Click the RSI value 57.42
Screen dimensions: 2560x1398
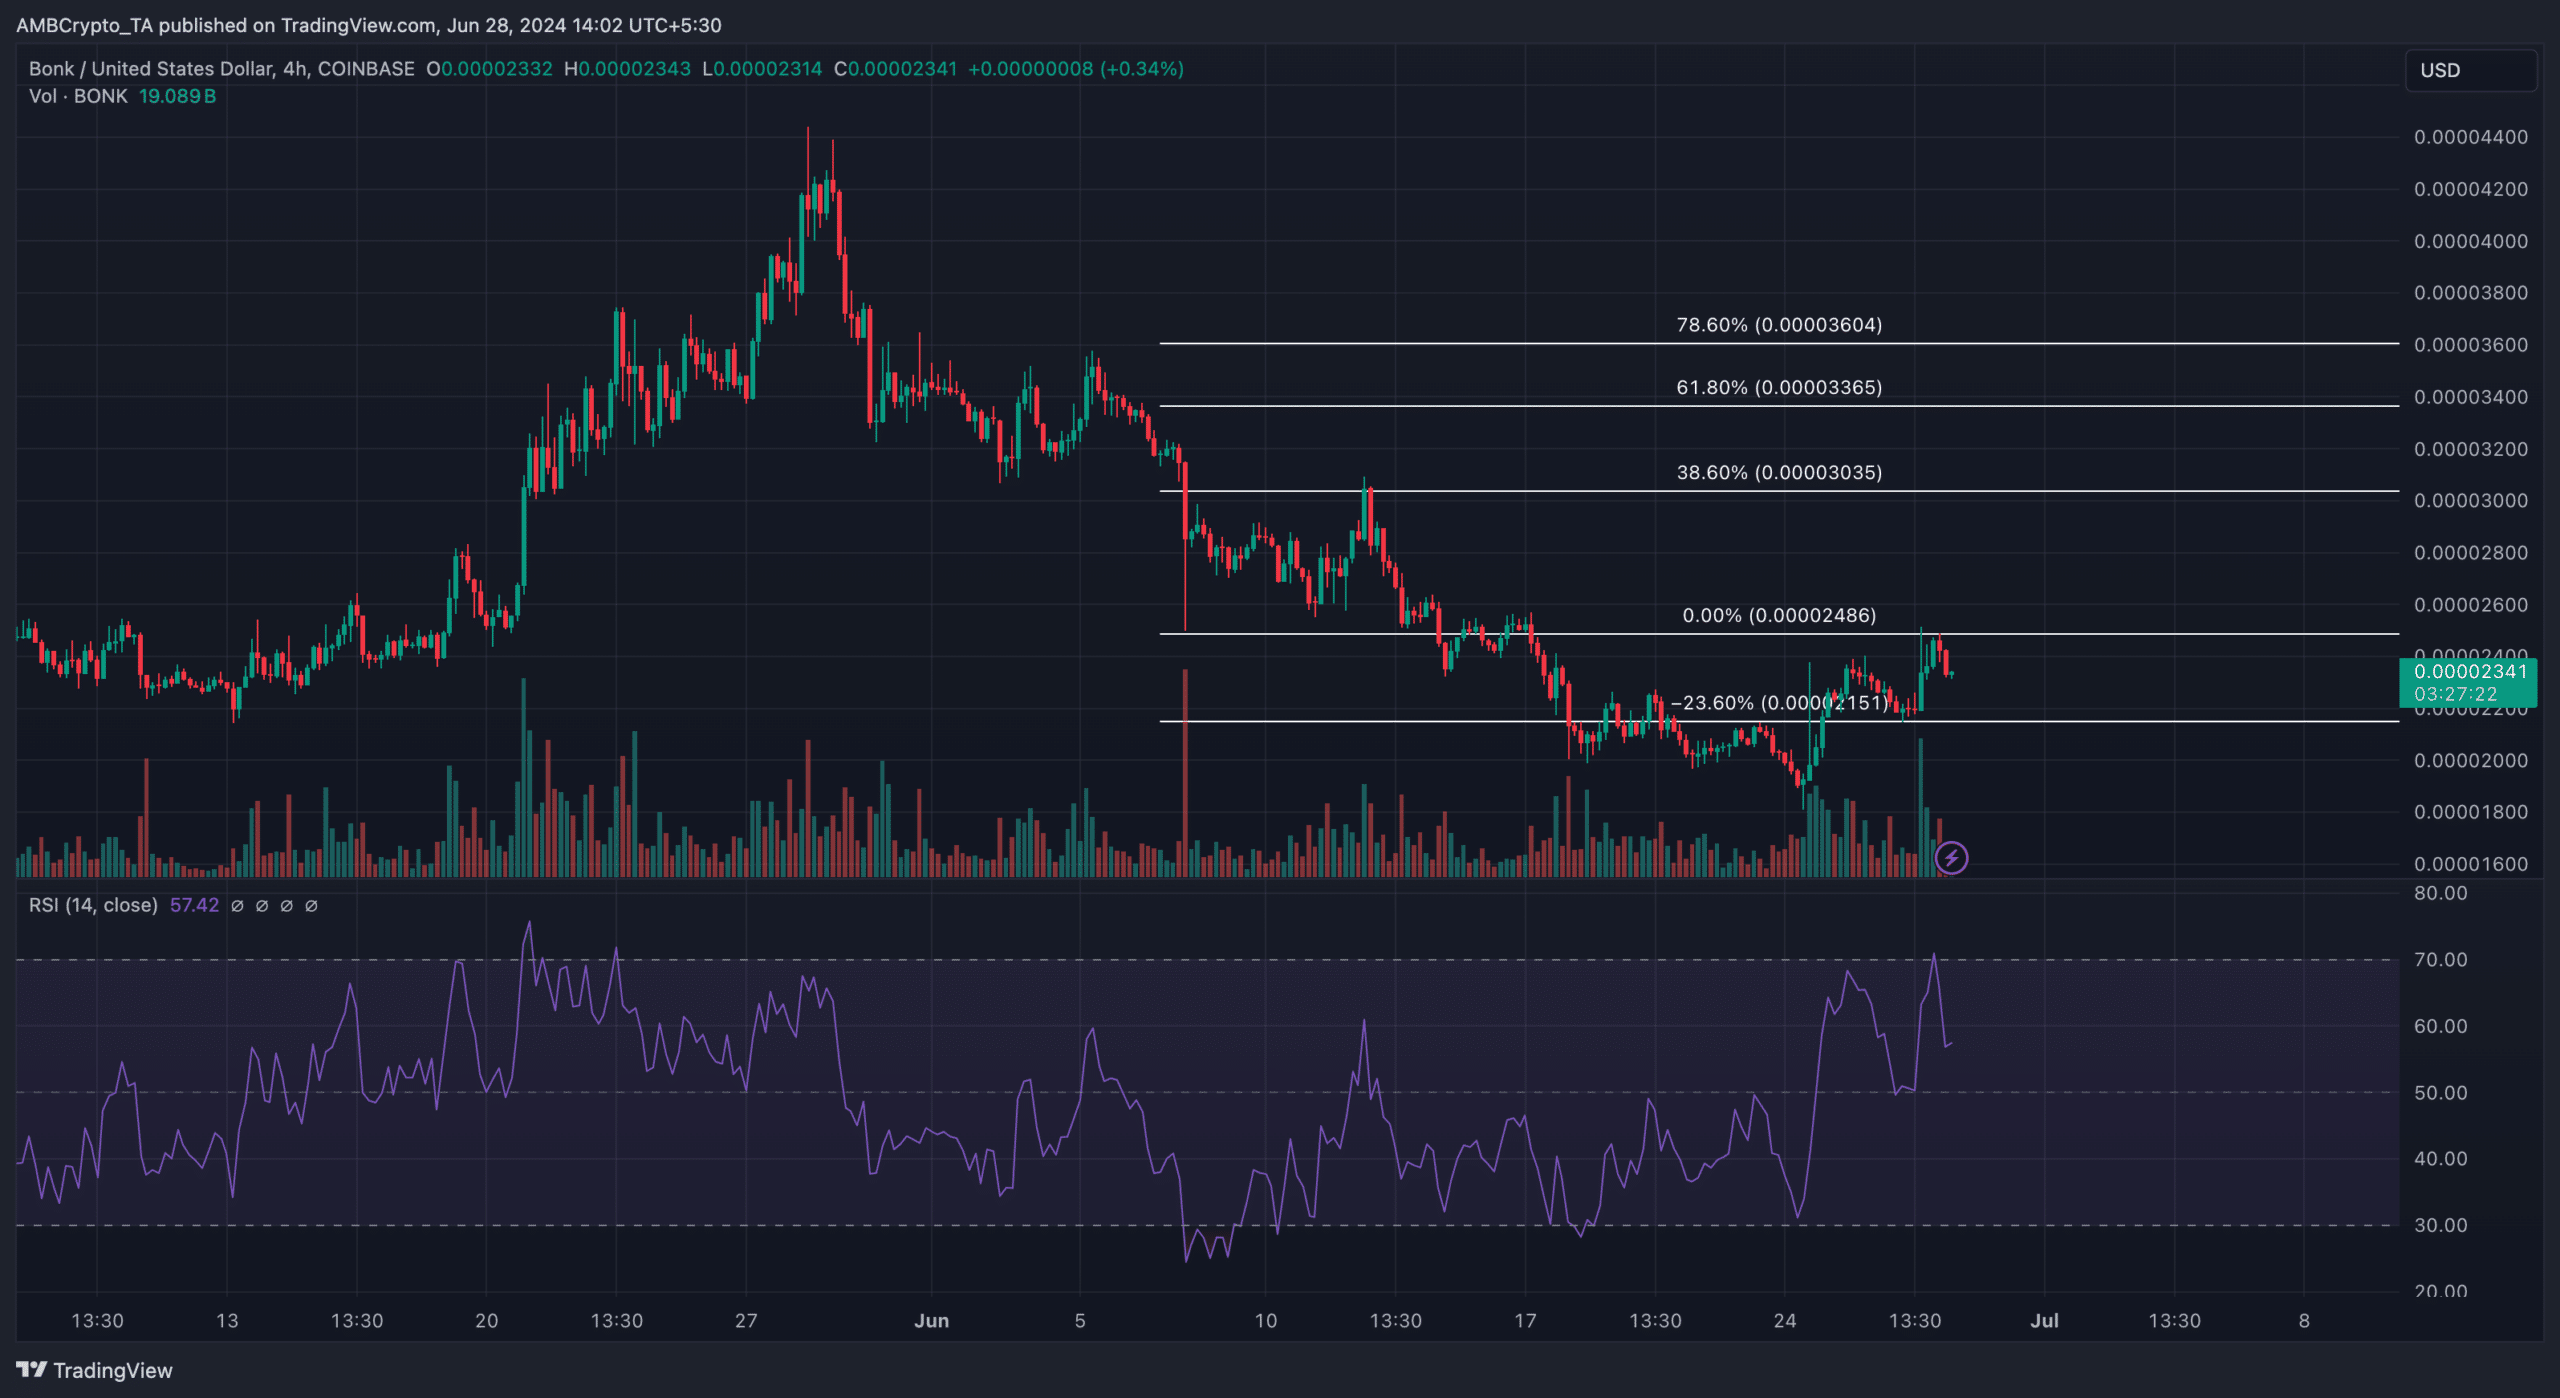(x=194, y=906)
